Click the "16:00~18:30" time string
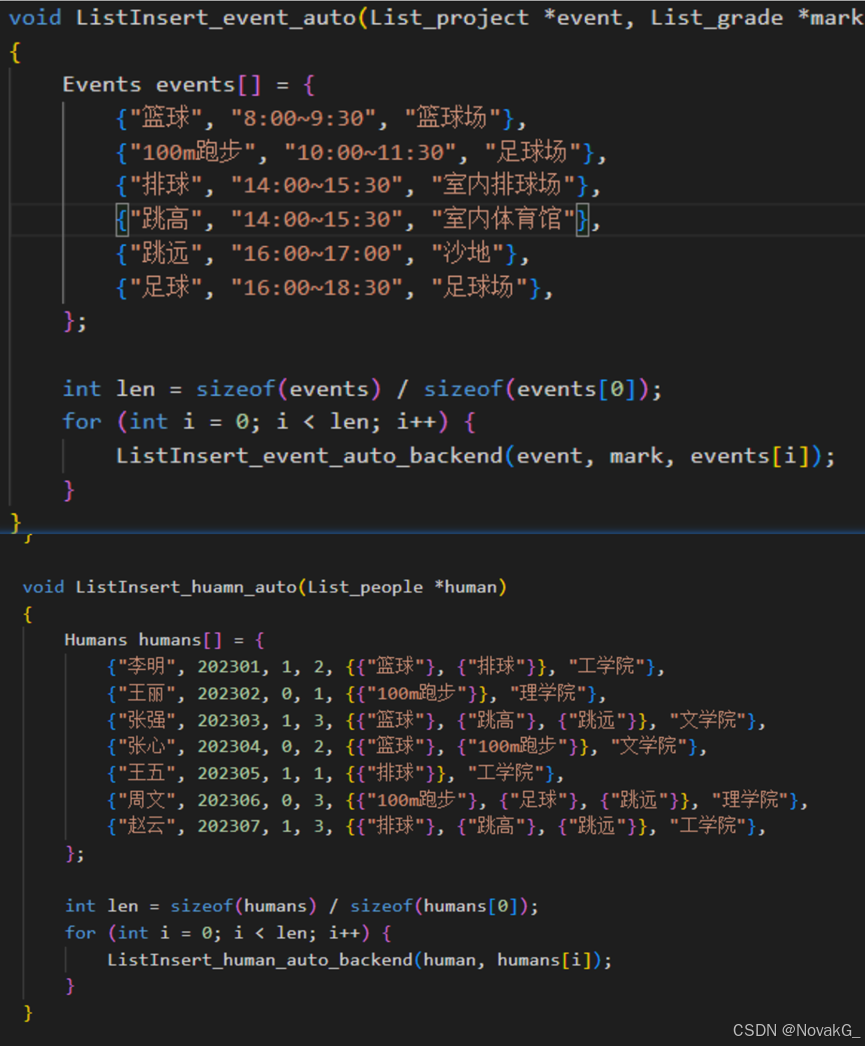865x1046 pixels. [317, 288]
